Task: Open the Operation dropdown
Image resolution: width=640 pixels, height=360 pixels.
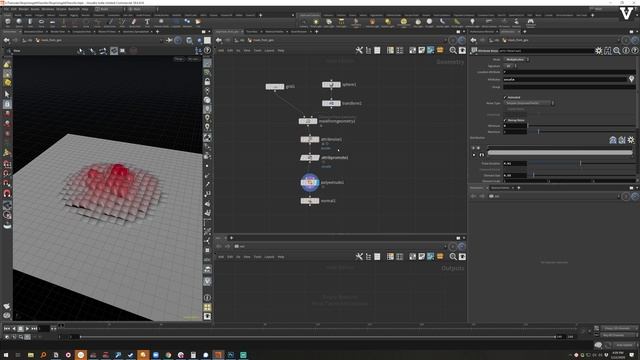Action: pos(516,60)
